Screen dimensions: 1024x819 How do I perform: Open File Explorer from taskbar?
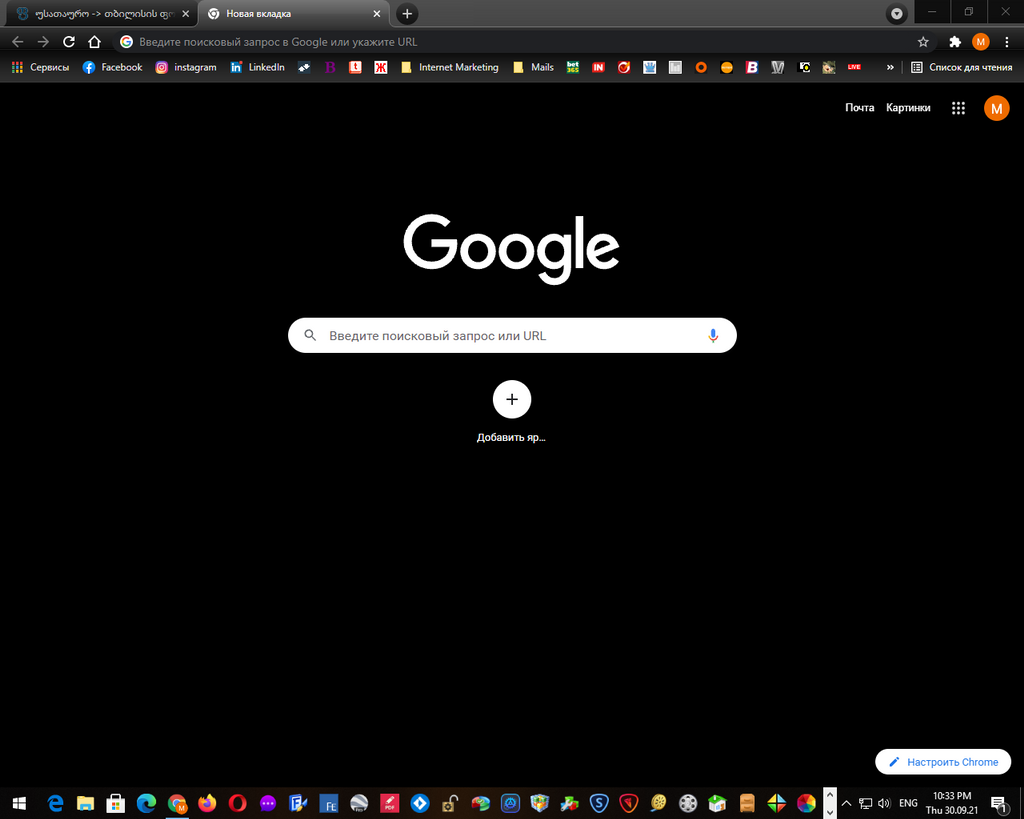[86, 803]
